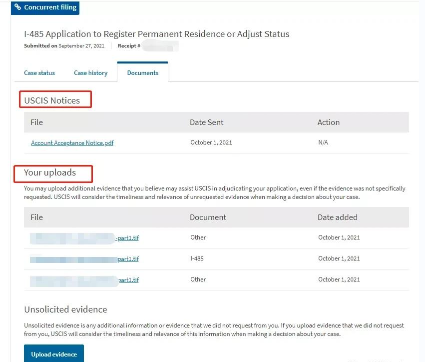
Task: Open the Case history tab
Action: coord(91,73)
